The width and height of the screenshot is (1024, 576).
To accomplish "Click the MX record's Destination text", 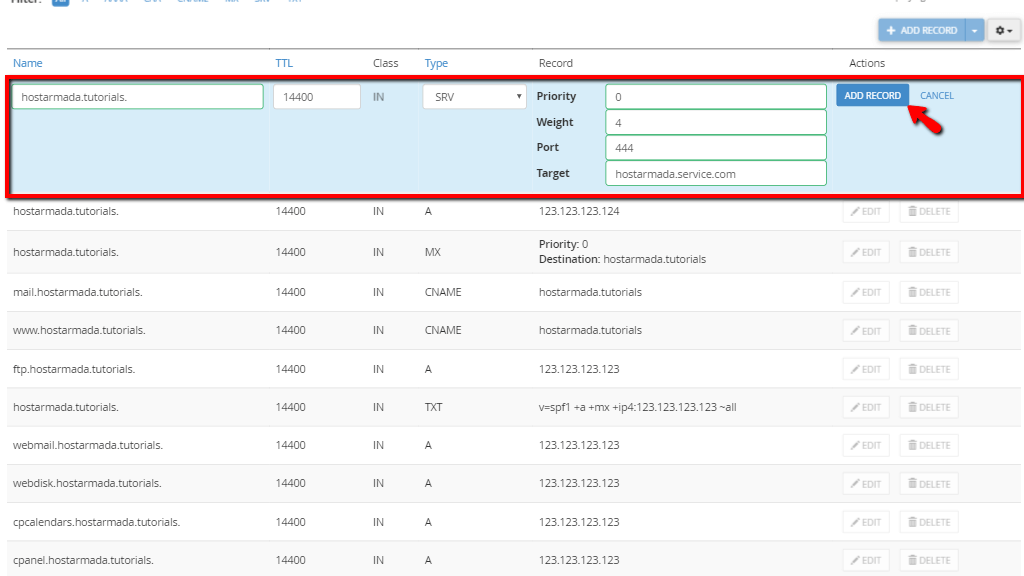I will (622, 259).
